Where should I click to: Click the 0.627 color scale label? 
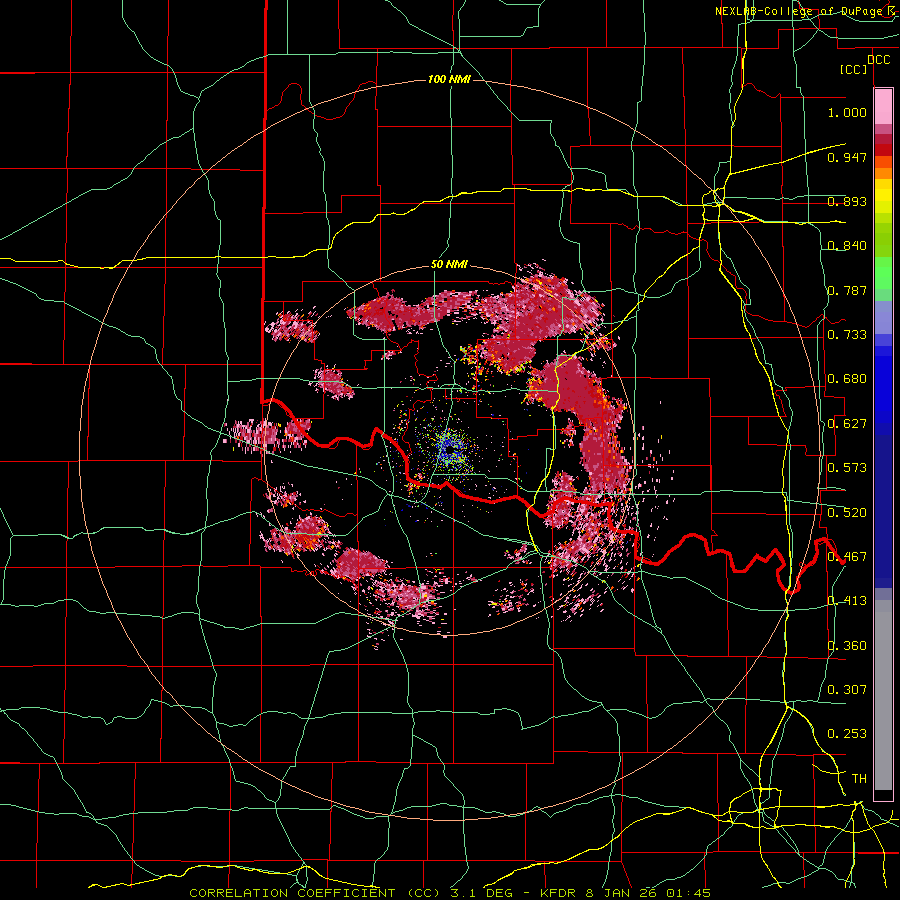[x=847, y=424]
